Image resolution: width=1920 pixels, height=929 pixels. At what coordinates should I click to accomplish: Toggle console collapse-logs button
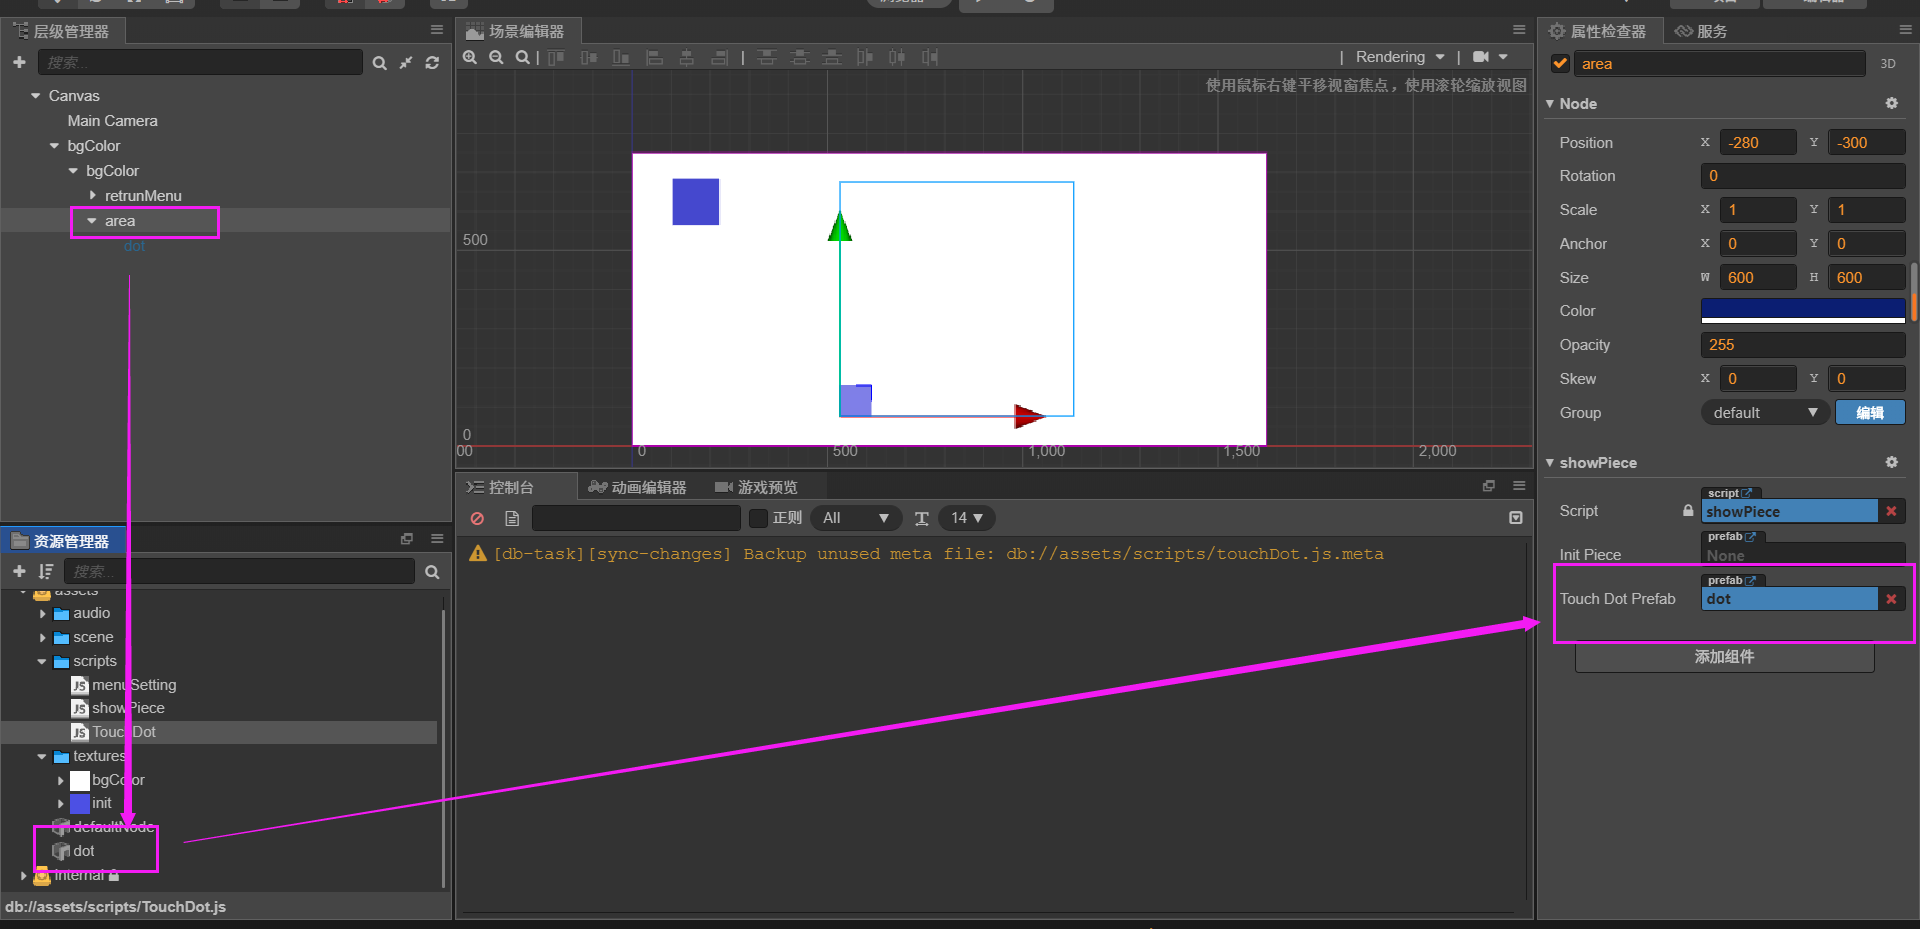1516,518
